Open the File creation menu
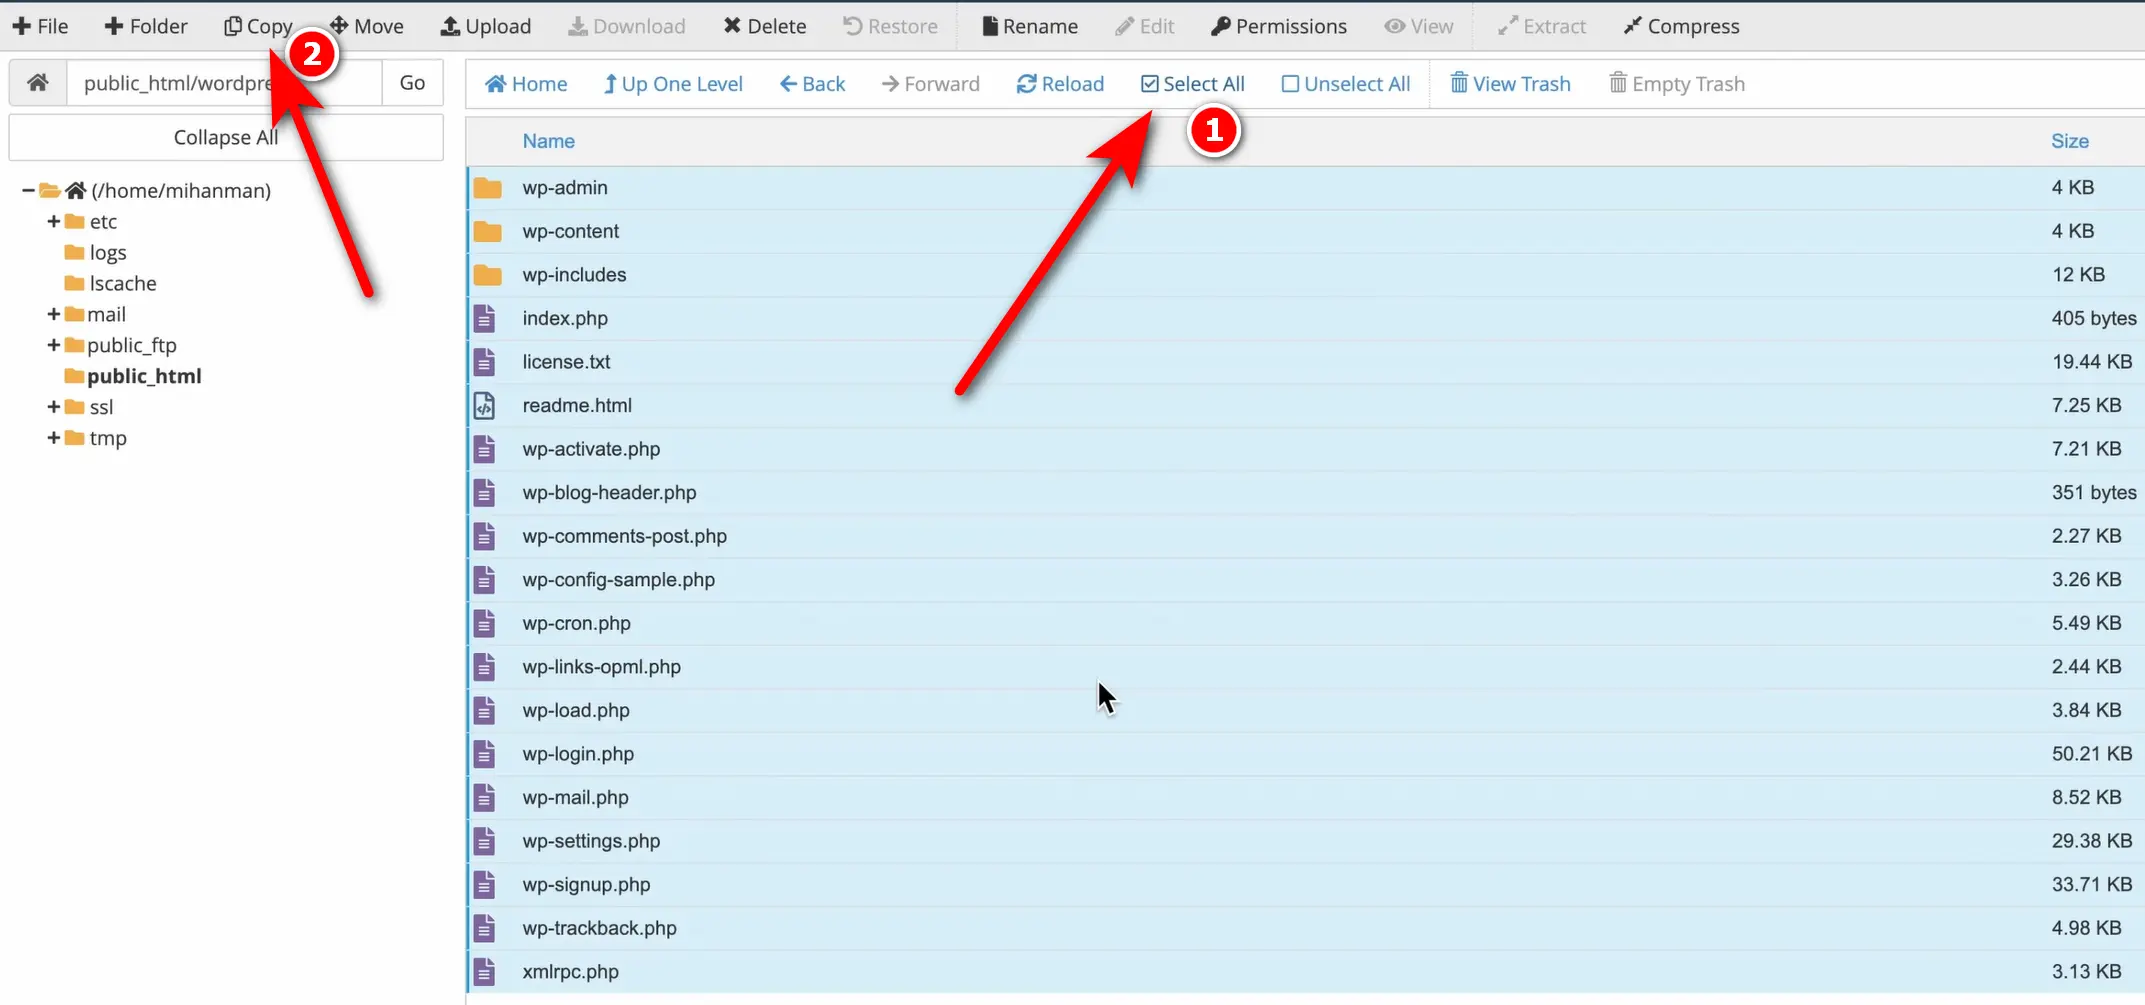The height and width of the screenshot is (1005, 2145). (40, 27)
